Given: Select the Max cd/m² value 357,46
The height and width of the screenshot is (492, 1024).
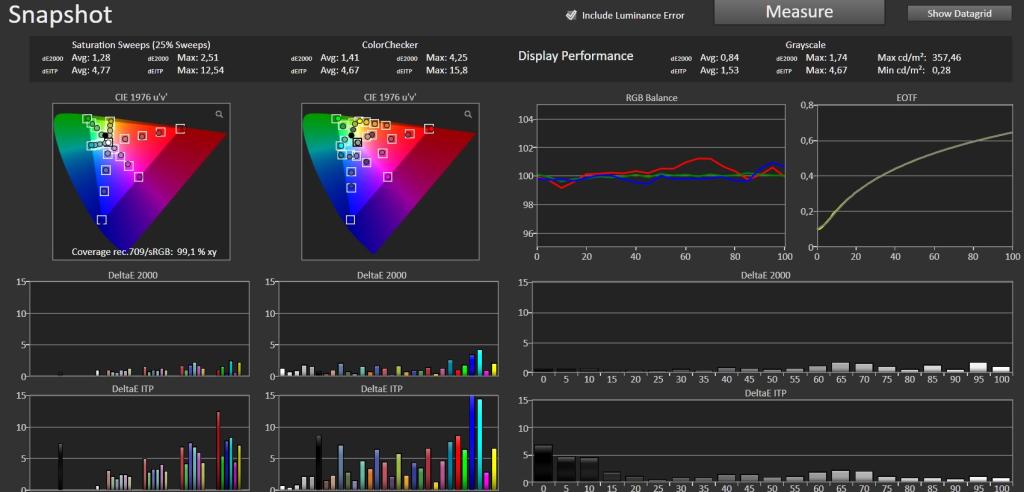Looking at the screenshot, I should click(x=946, y=57).
